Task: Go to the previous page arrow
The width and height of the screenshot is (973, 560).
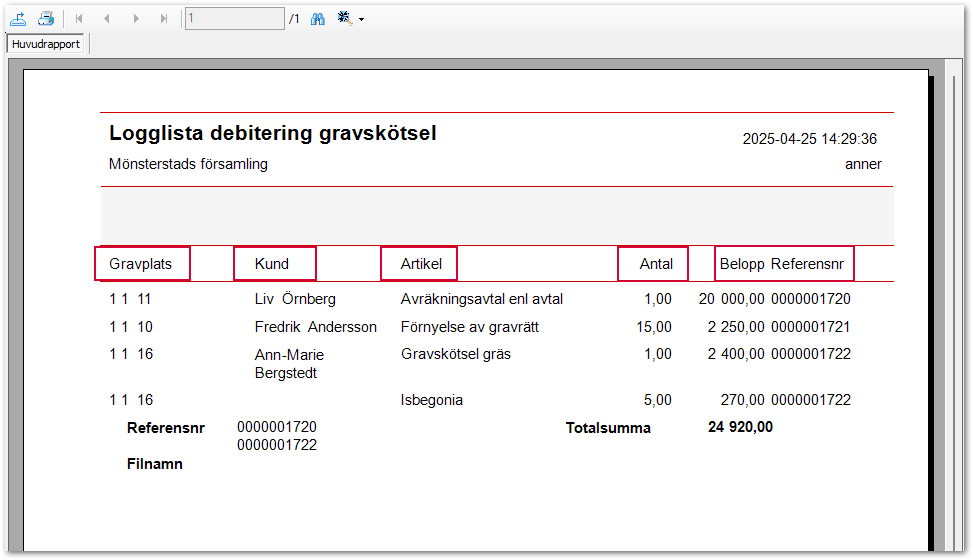Action: pos(107,19)
